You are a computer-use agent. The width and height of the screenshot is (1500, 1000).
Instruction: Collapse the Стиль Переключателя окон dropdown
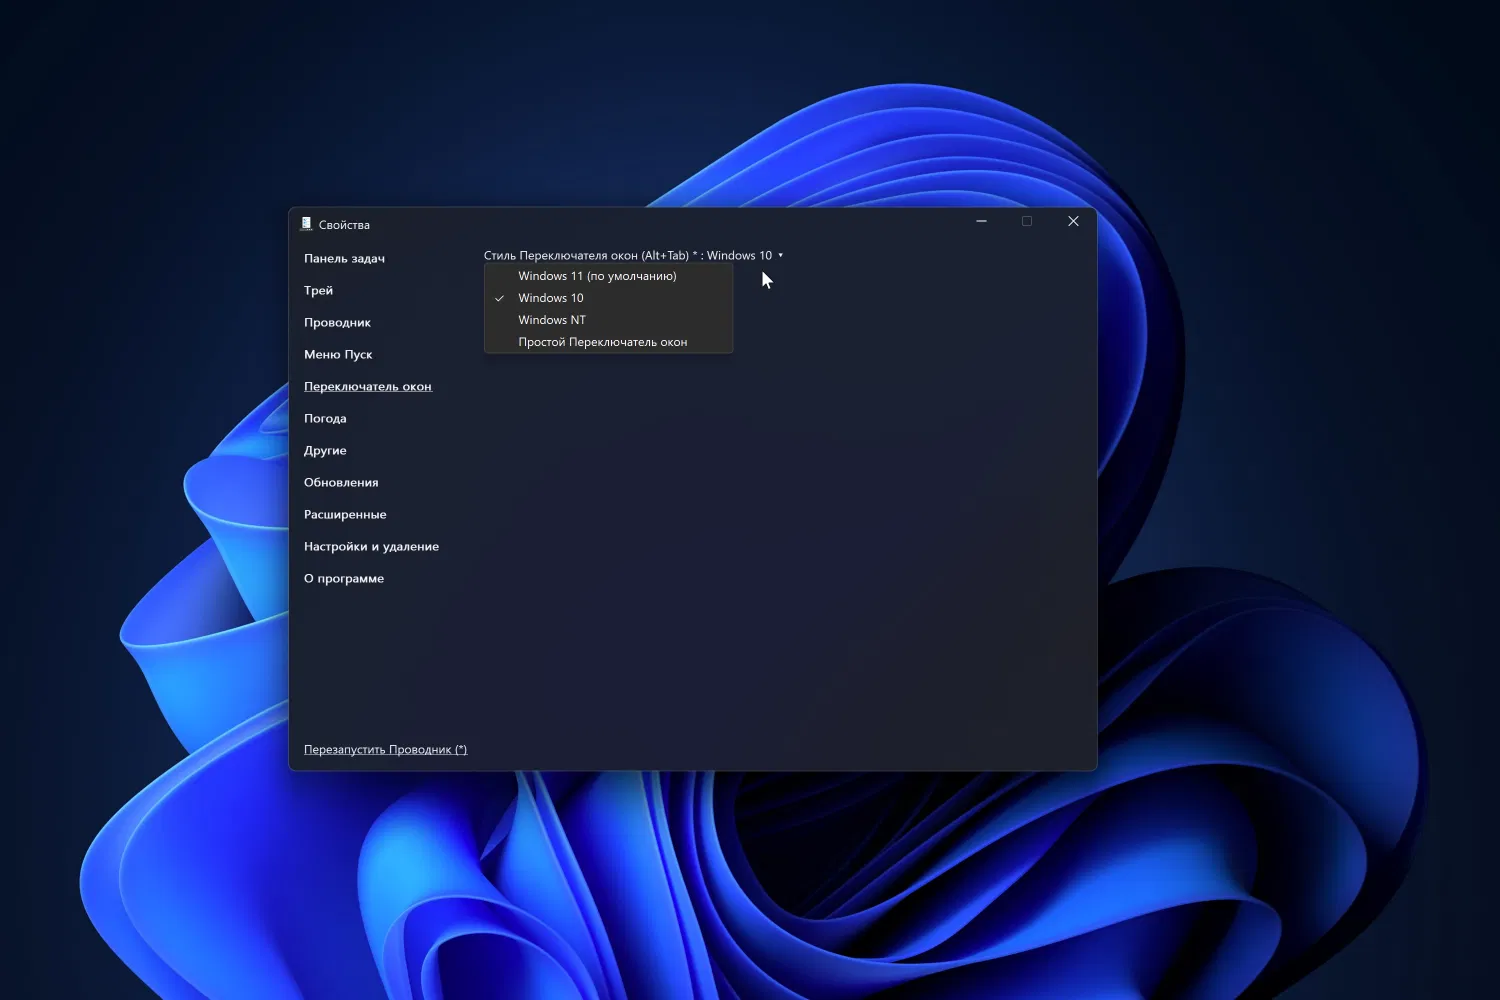(633, 255)
